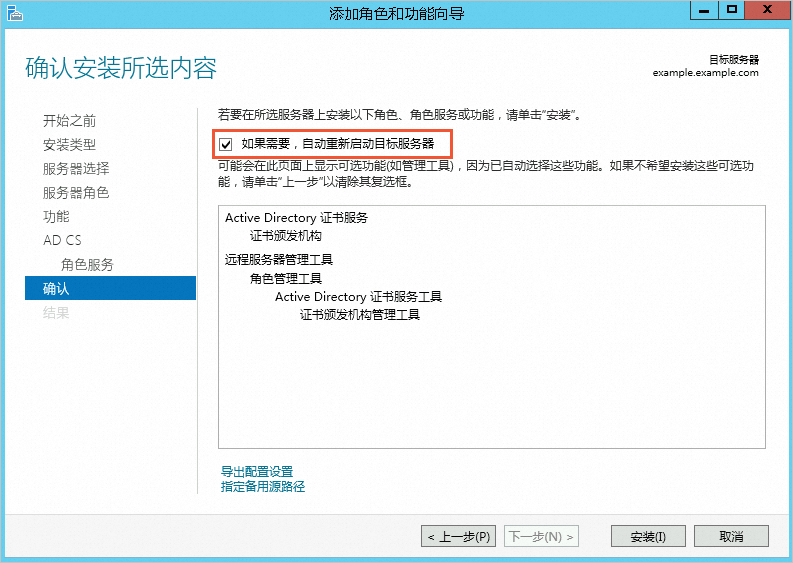This screenshot has width=793, height=563.
Task: Select the AD CS step in sidebar
Action: (x=62, y=240)
